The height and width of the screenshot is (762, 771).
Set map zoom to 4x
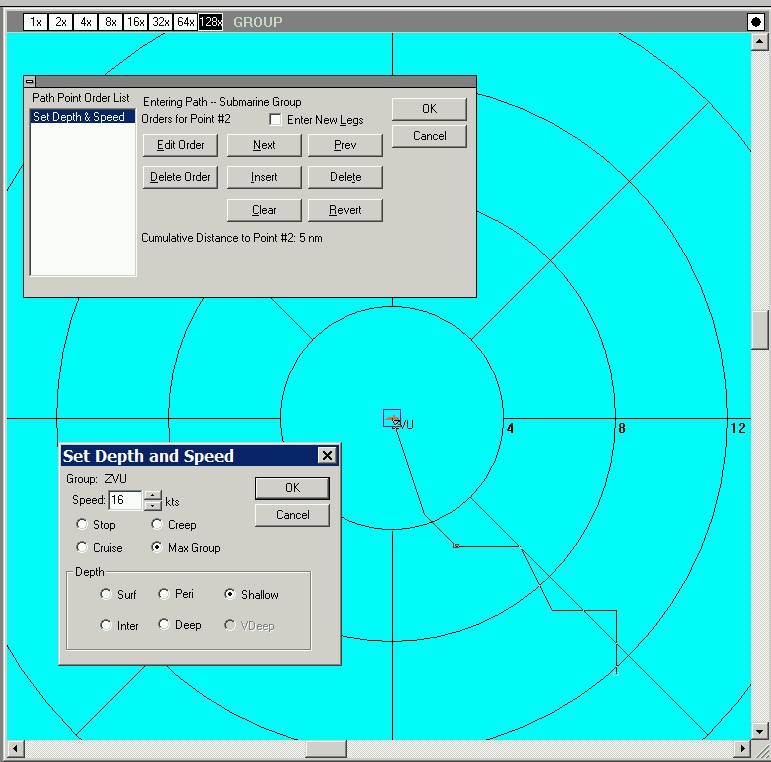tap(86, 22)
